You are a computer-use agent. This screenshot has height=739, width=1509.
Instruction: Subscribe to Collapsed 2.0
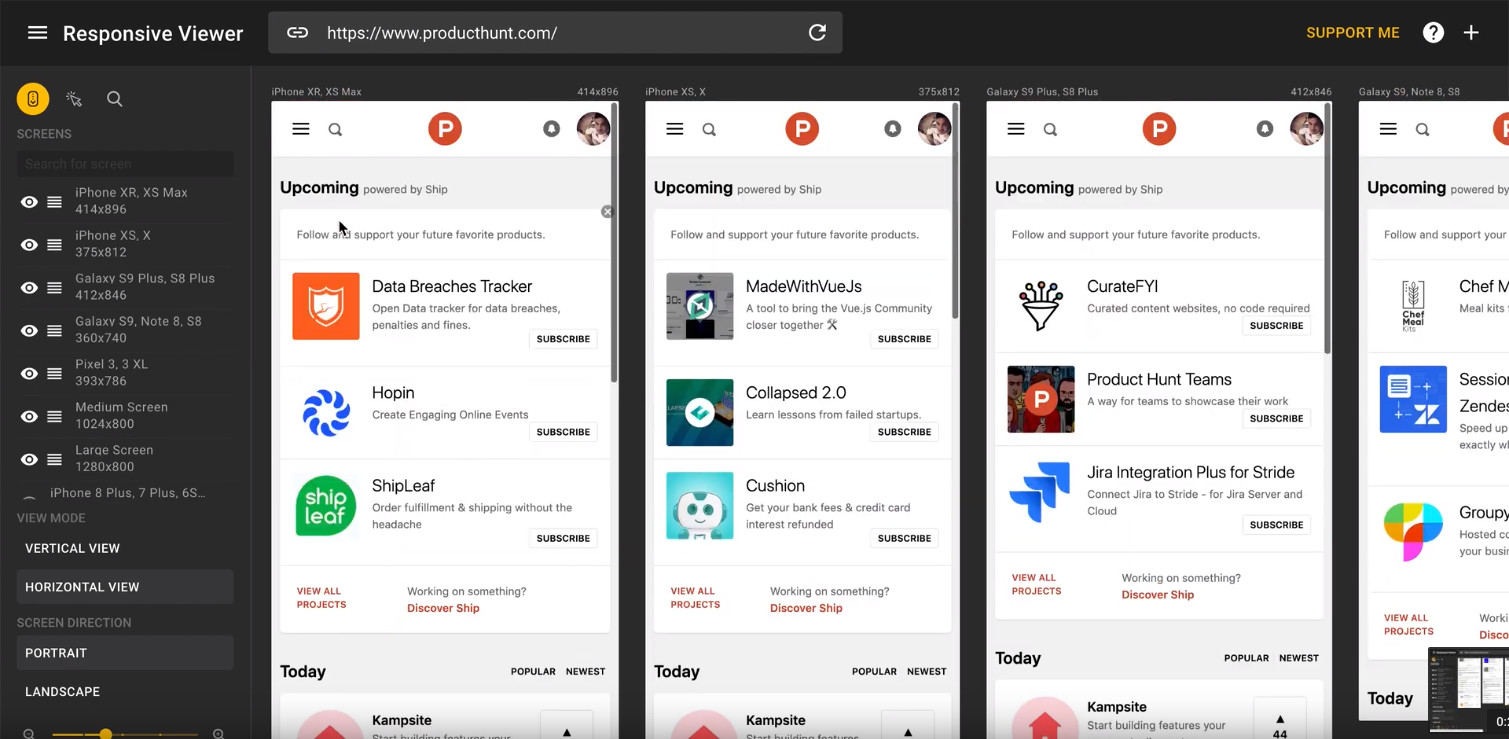pos(904,432)
